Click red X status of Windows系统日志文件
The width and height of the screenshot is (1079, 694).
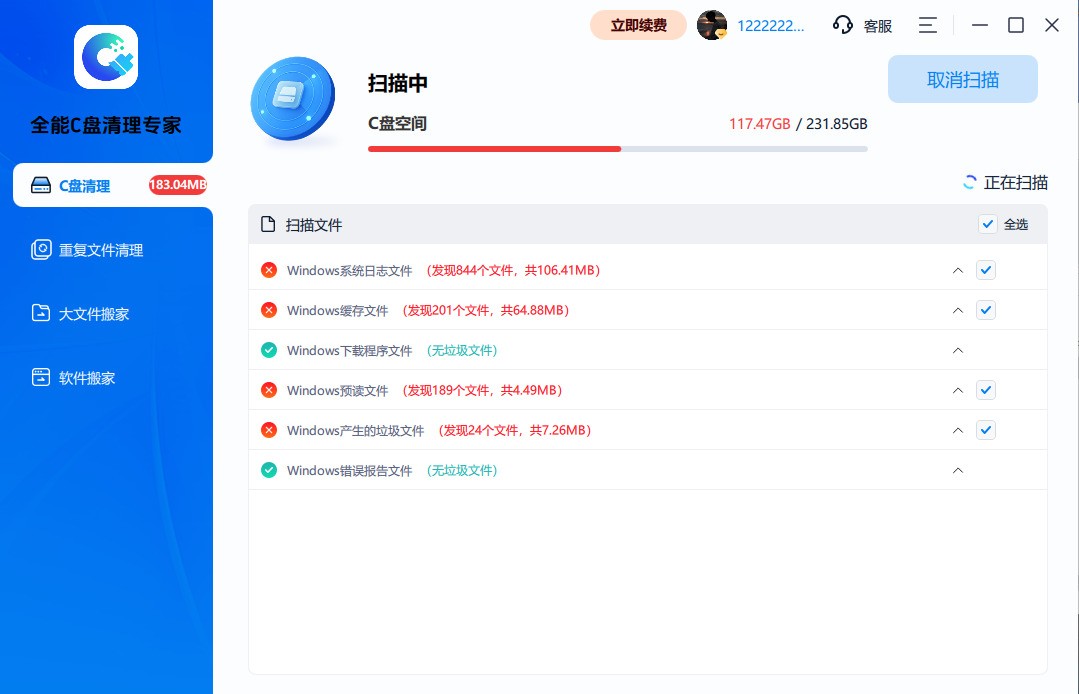click(x=269, y=270)
